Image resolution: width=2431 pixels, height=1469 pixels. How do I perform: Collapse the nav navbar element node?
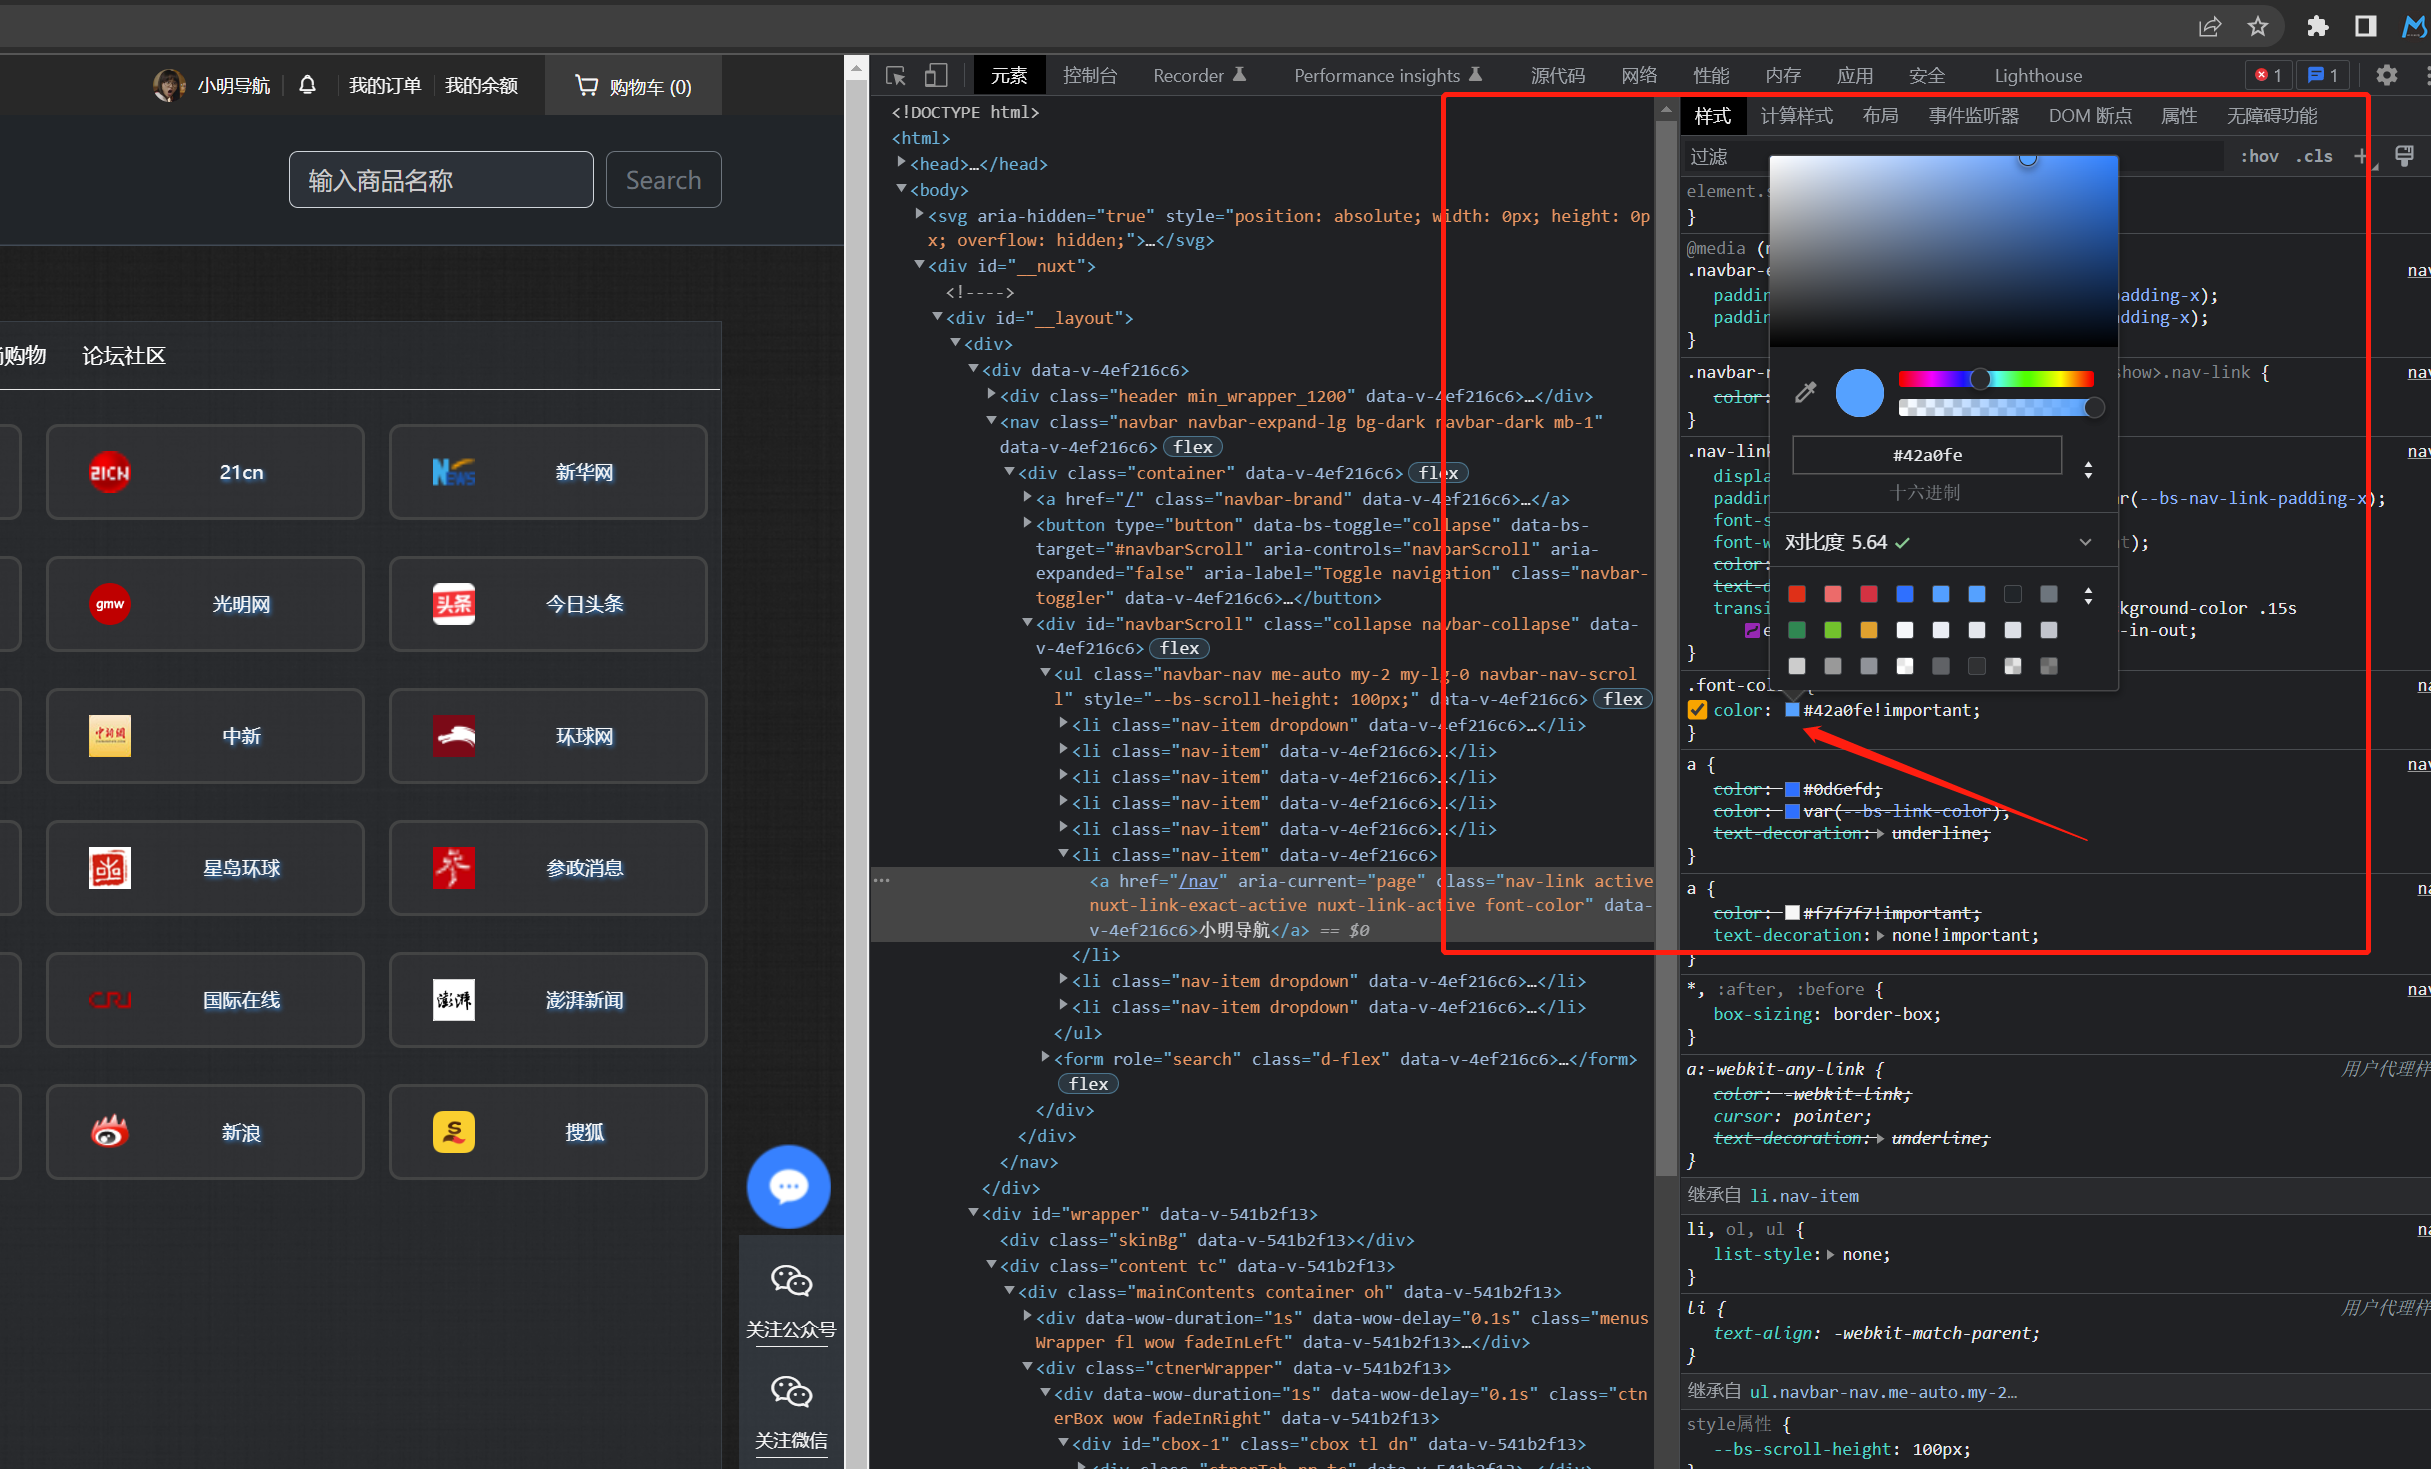[991, 421]
